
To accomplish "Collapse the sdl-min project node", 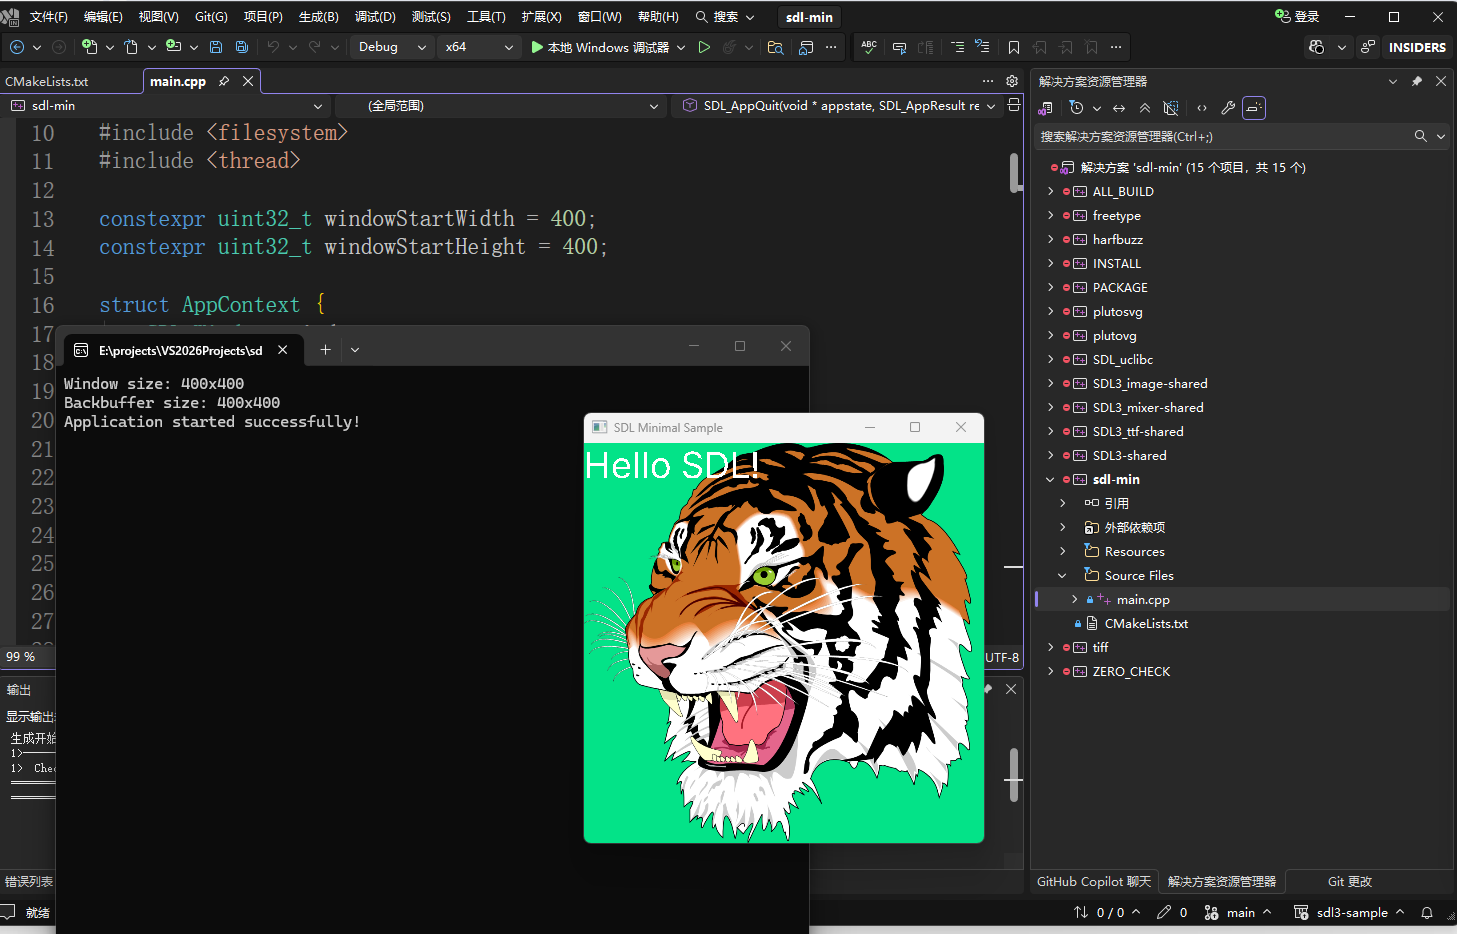I will click(1050, 479).
